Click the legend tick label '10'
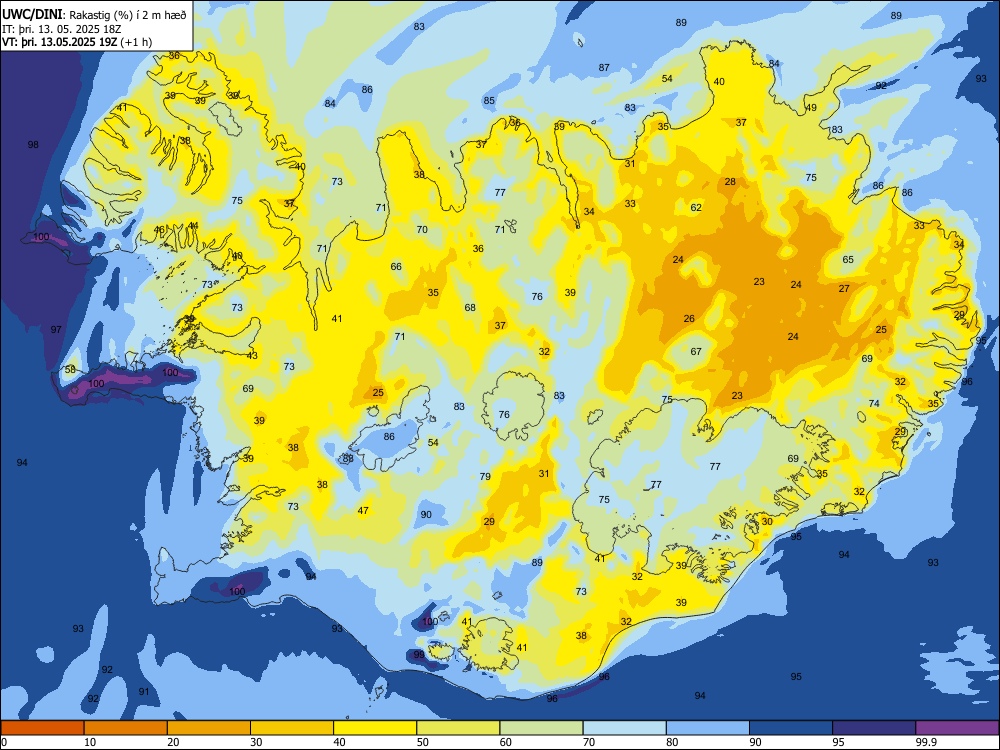 (90, 742)
